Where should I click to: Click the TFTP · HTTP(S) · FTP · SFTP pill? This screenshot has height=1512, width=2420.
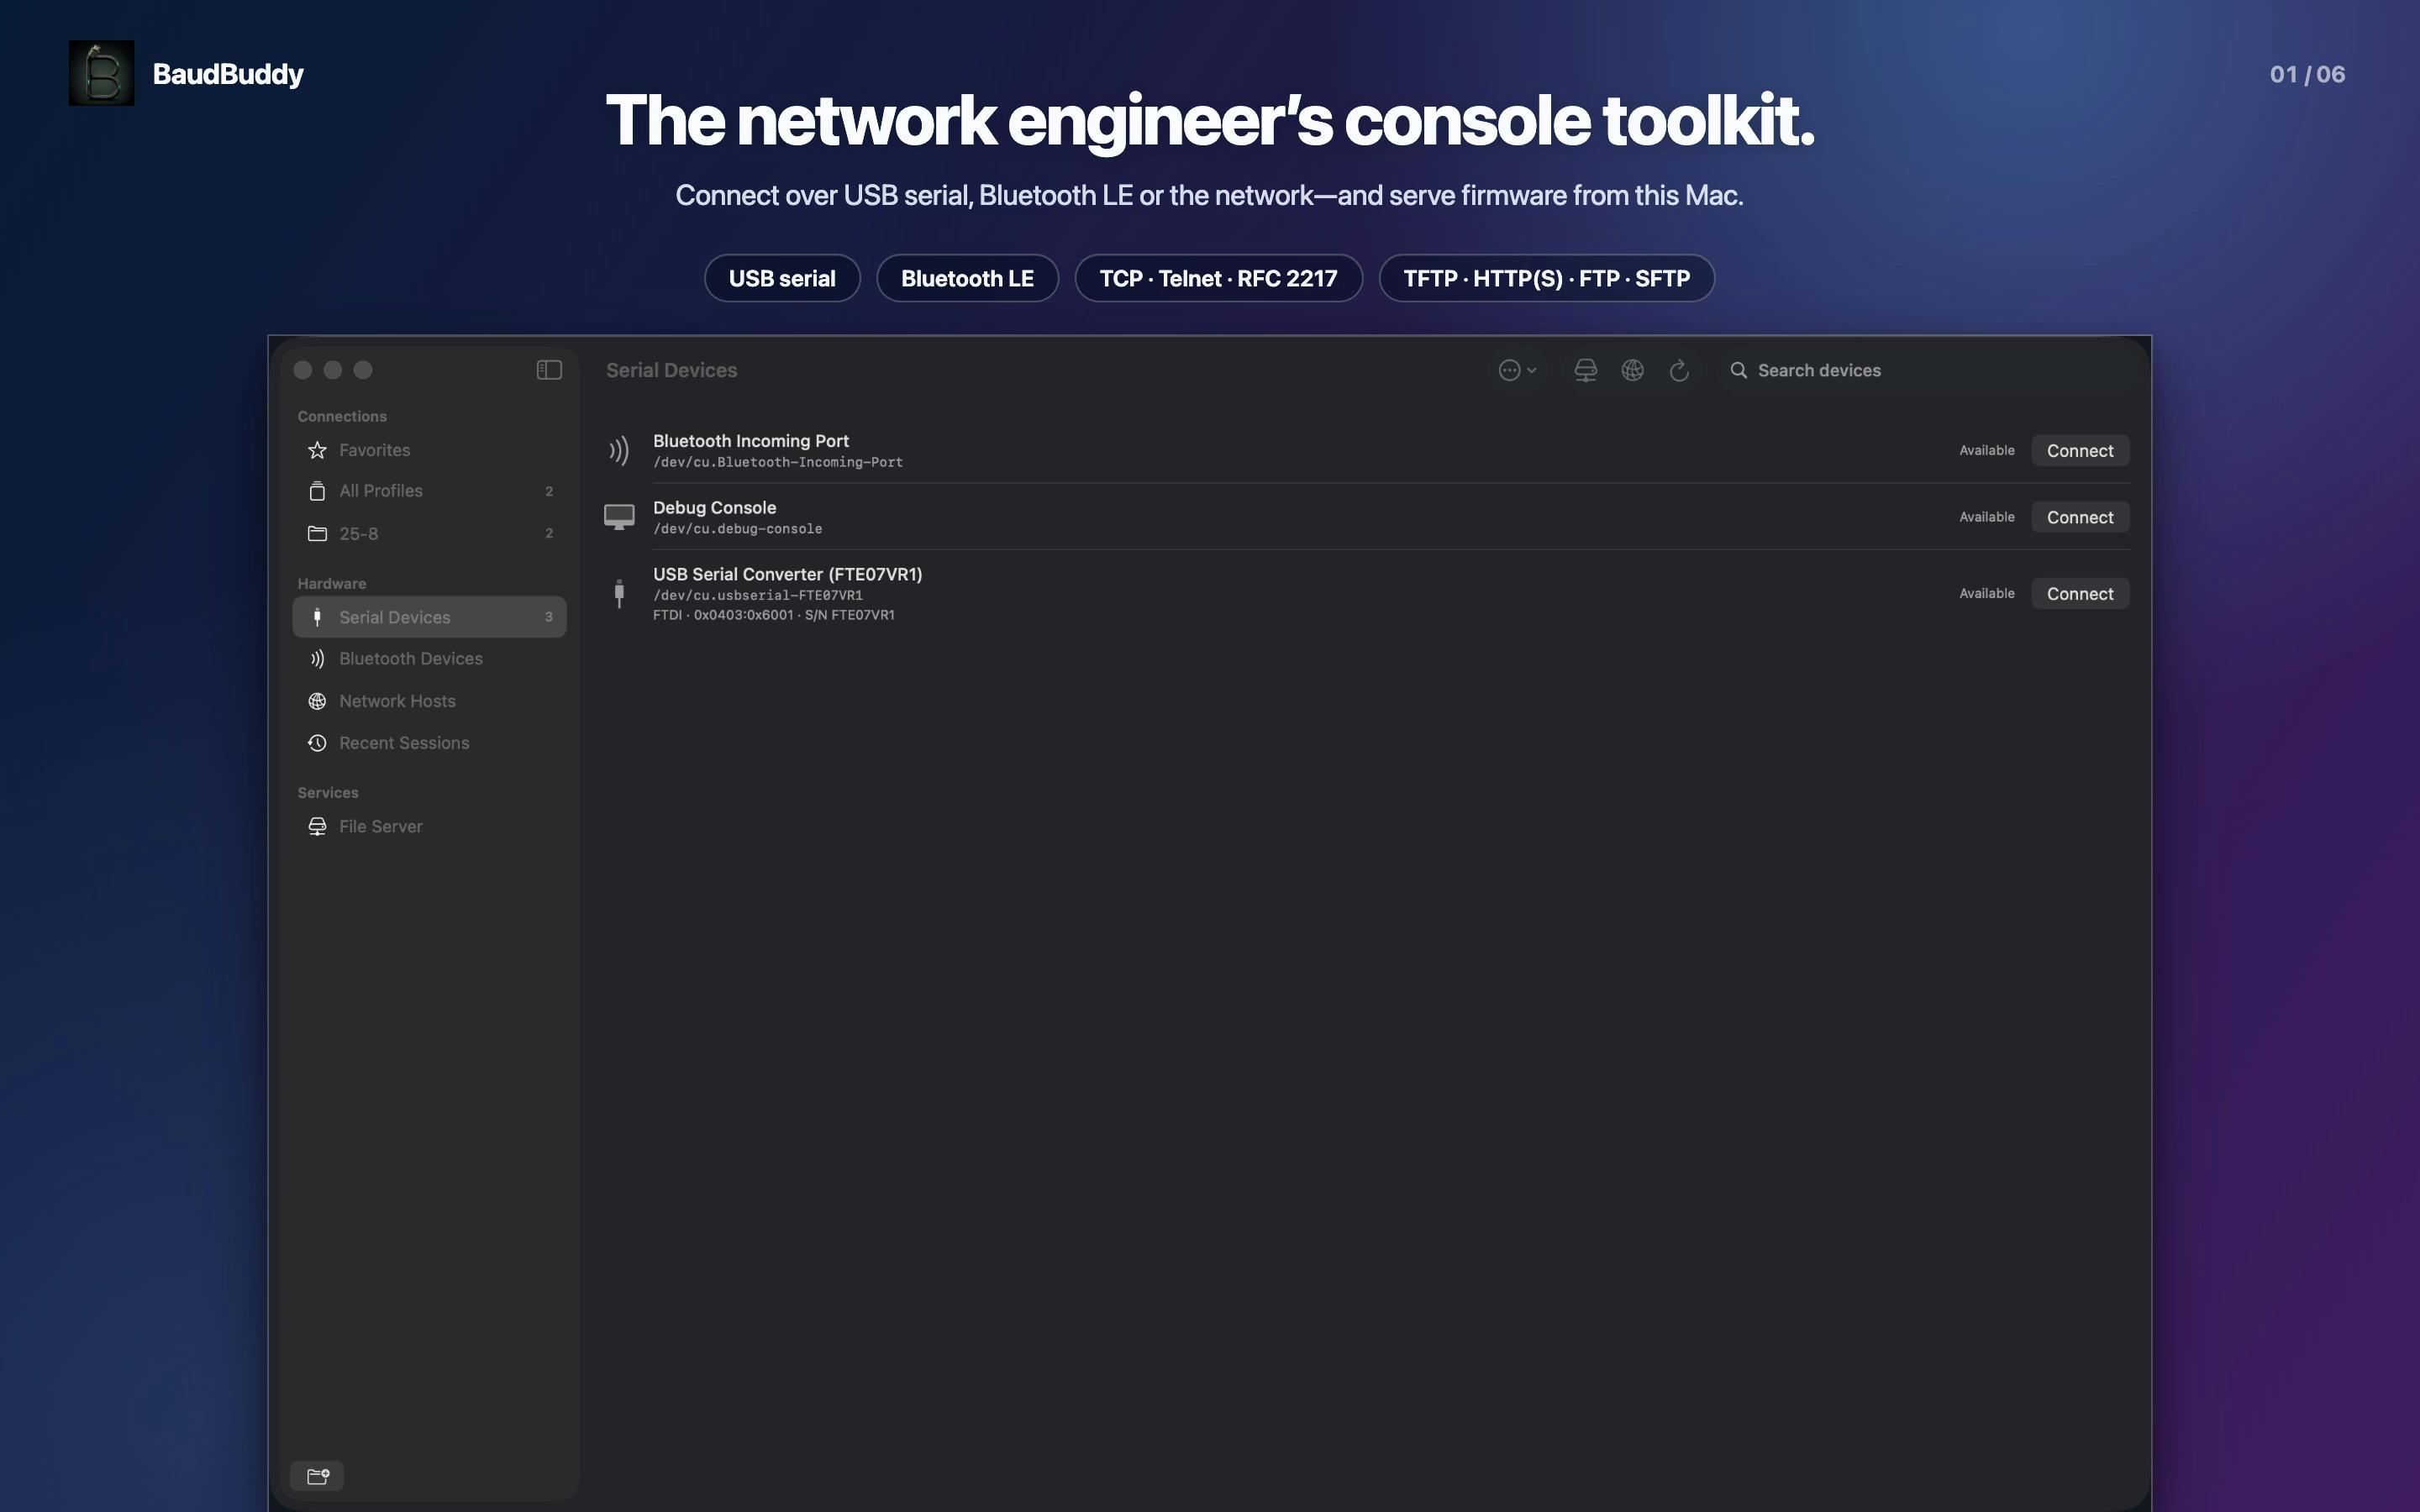point(1546,278)
